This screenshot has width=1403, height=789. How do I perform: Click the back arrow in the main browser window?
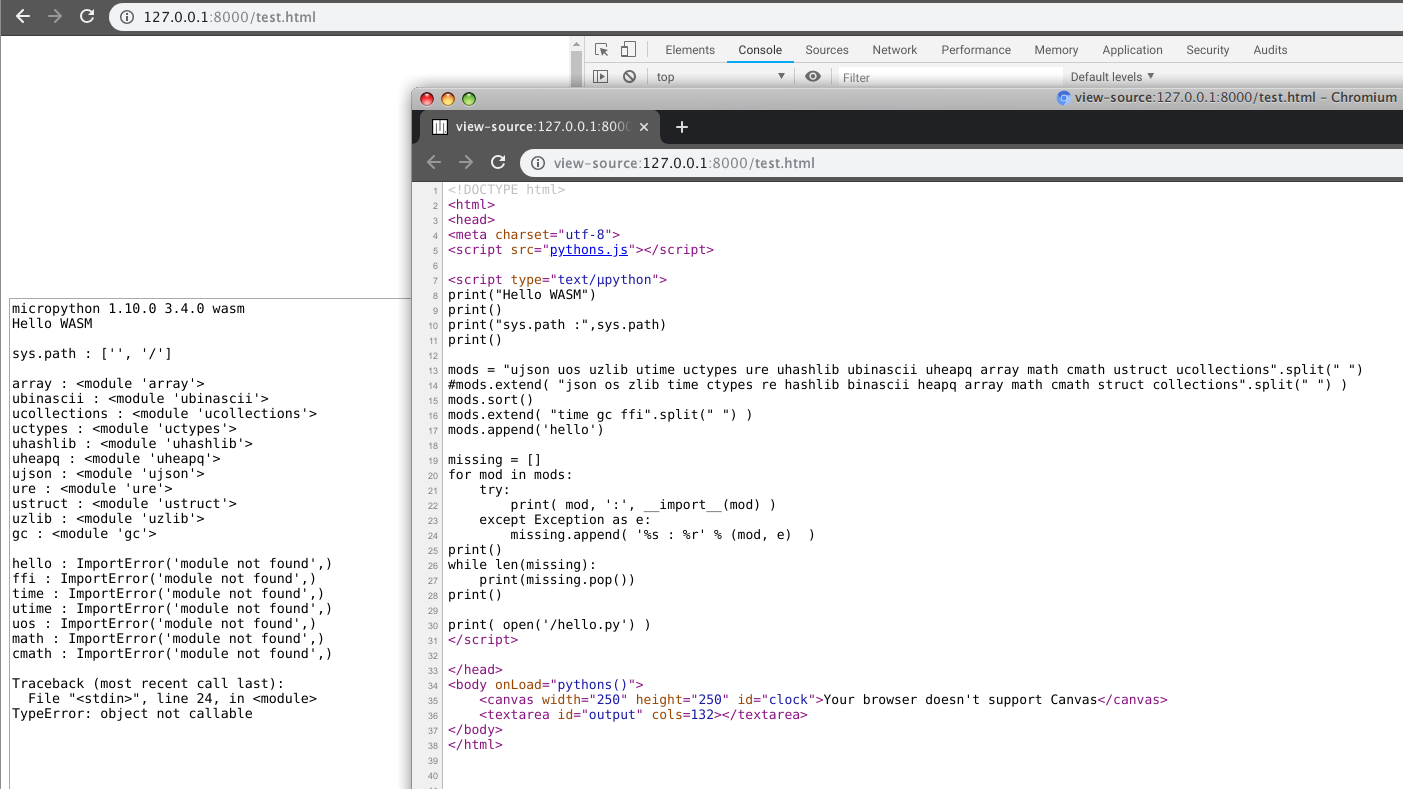coord(23,17)
